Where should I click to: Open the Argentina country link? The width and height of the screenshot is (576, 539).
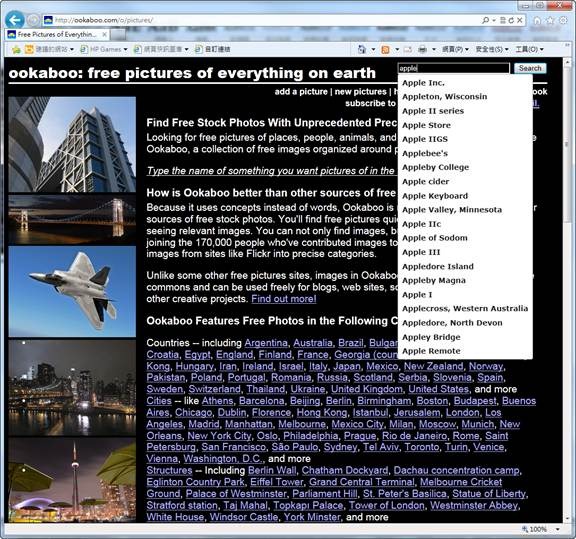[x=266, y=343]
